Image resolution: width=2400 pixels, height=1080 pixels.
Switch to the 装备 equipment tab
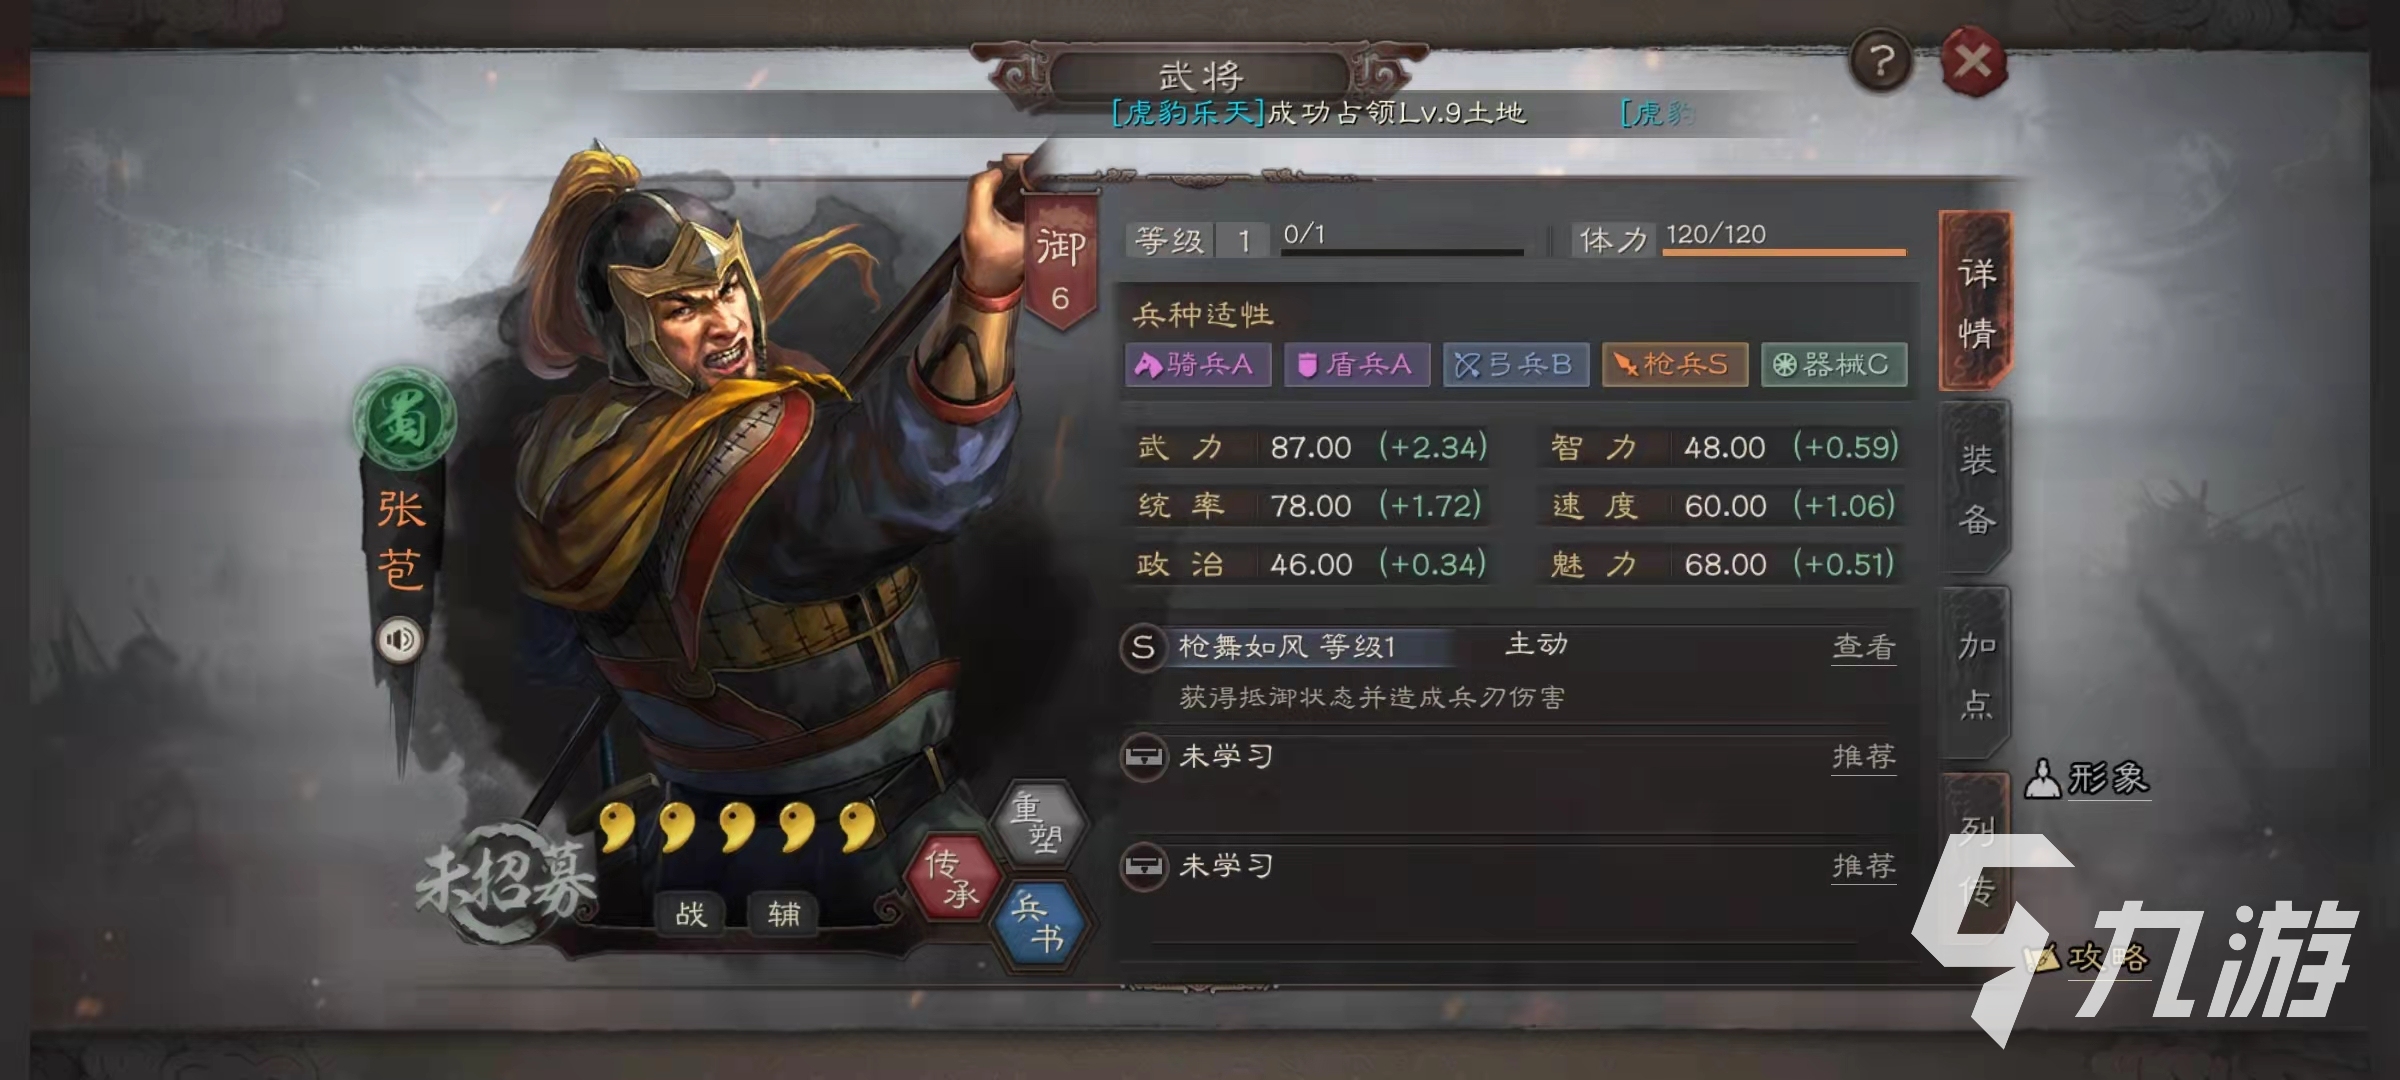(1976, 489)
